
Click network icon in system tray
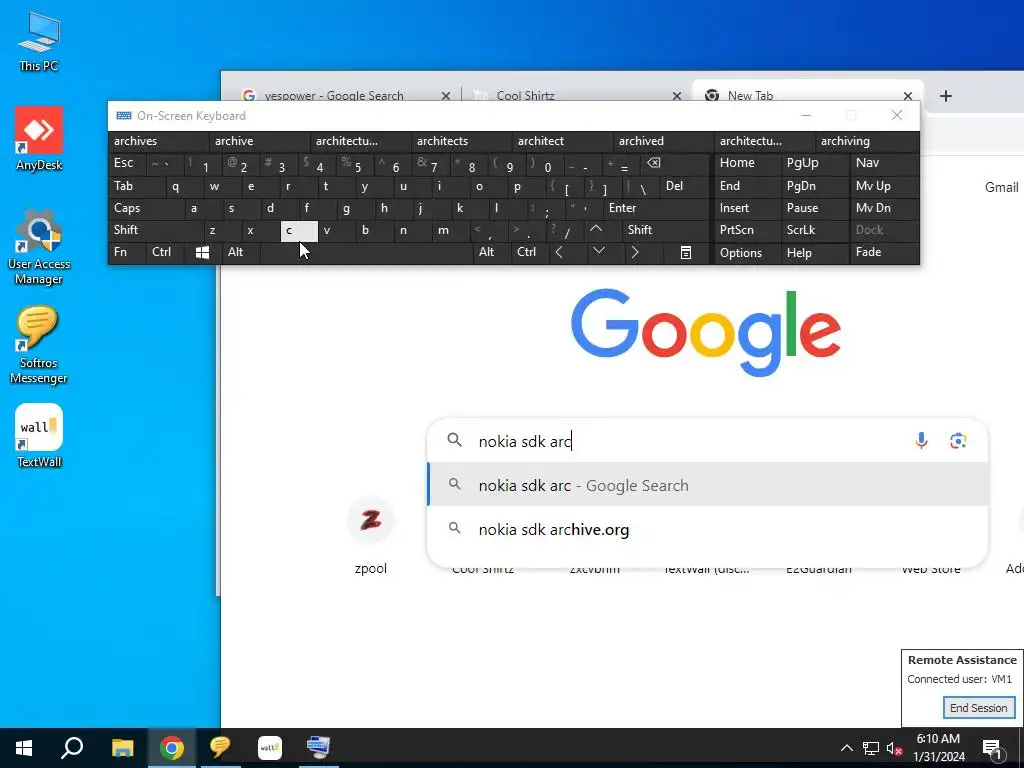[x=871, y=748]
